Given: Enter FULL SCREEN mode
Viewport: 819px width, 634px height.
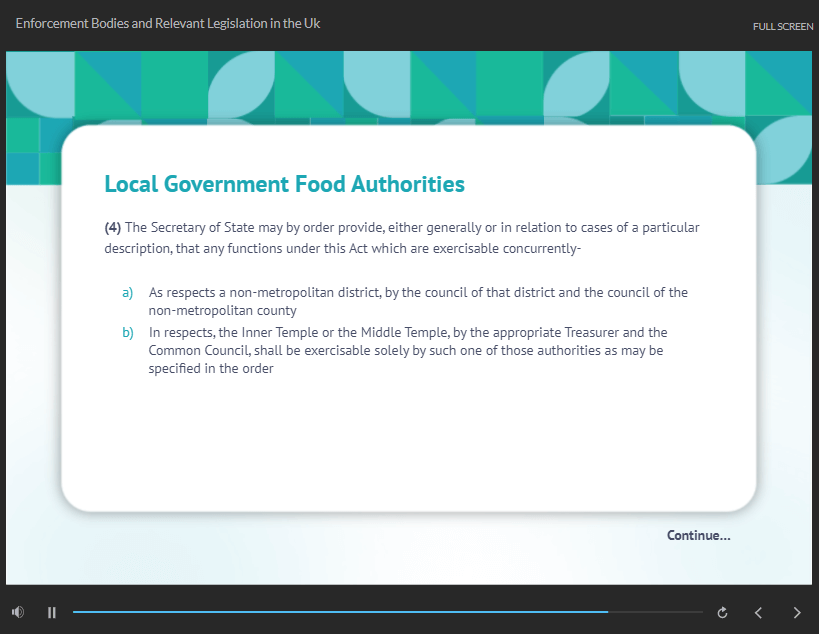Looking at the screenshot, I should click(x=782, y=27).
